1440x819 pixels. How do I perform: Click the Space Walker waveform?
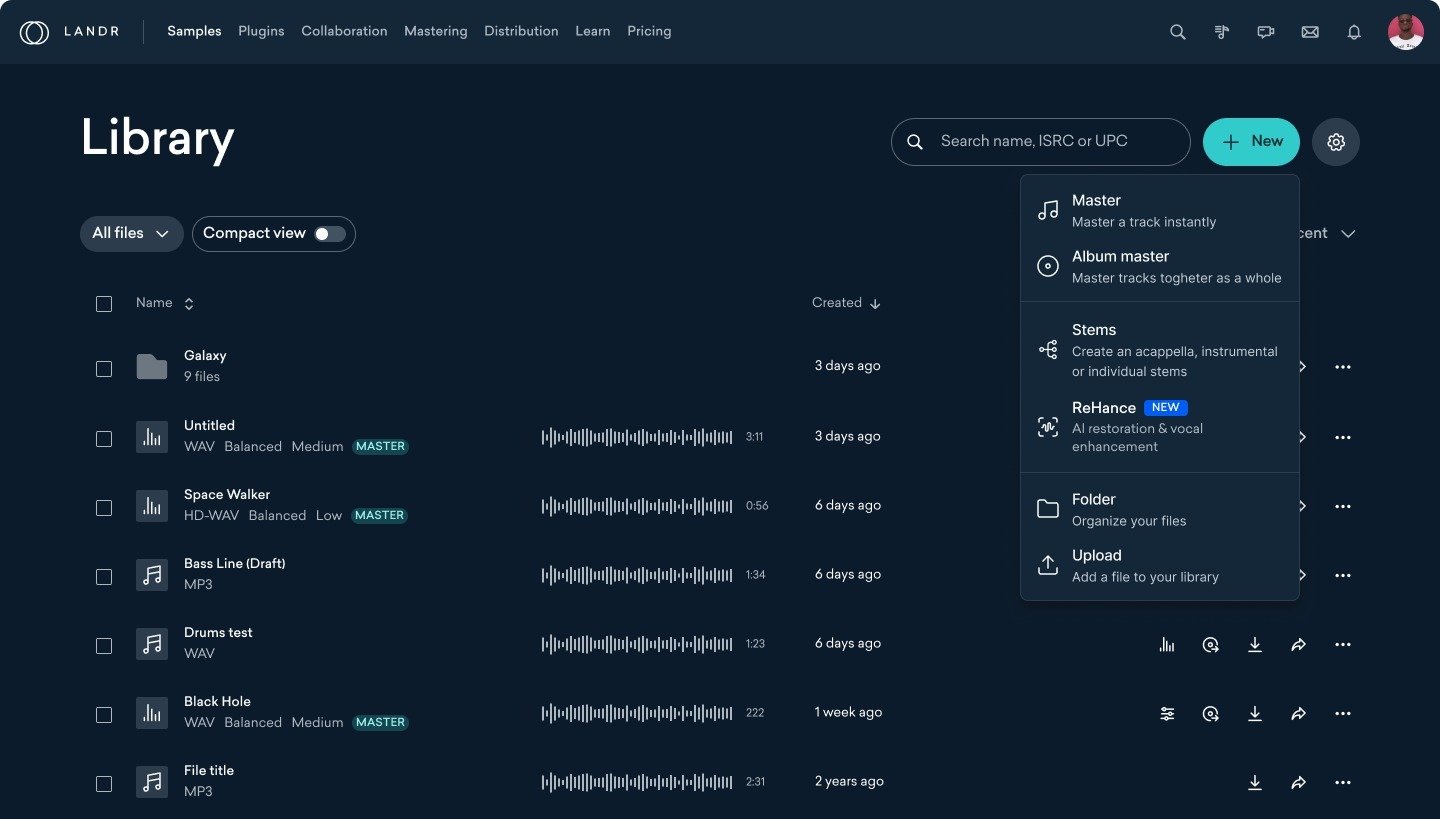[637, 506]
